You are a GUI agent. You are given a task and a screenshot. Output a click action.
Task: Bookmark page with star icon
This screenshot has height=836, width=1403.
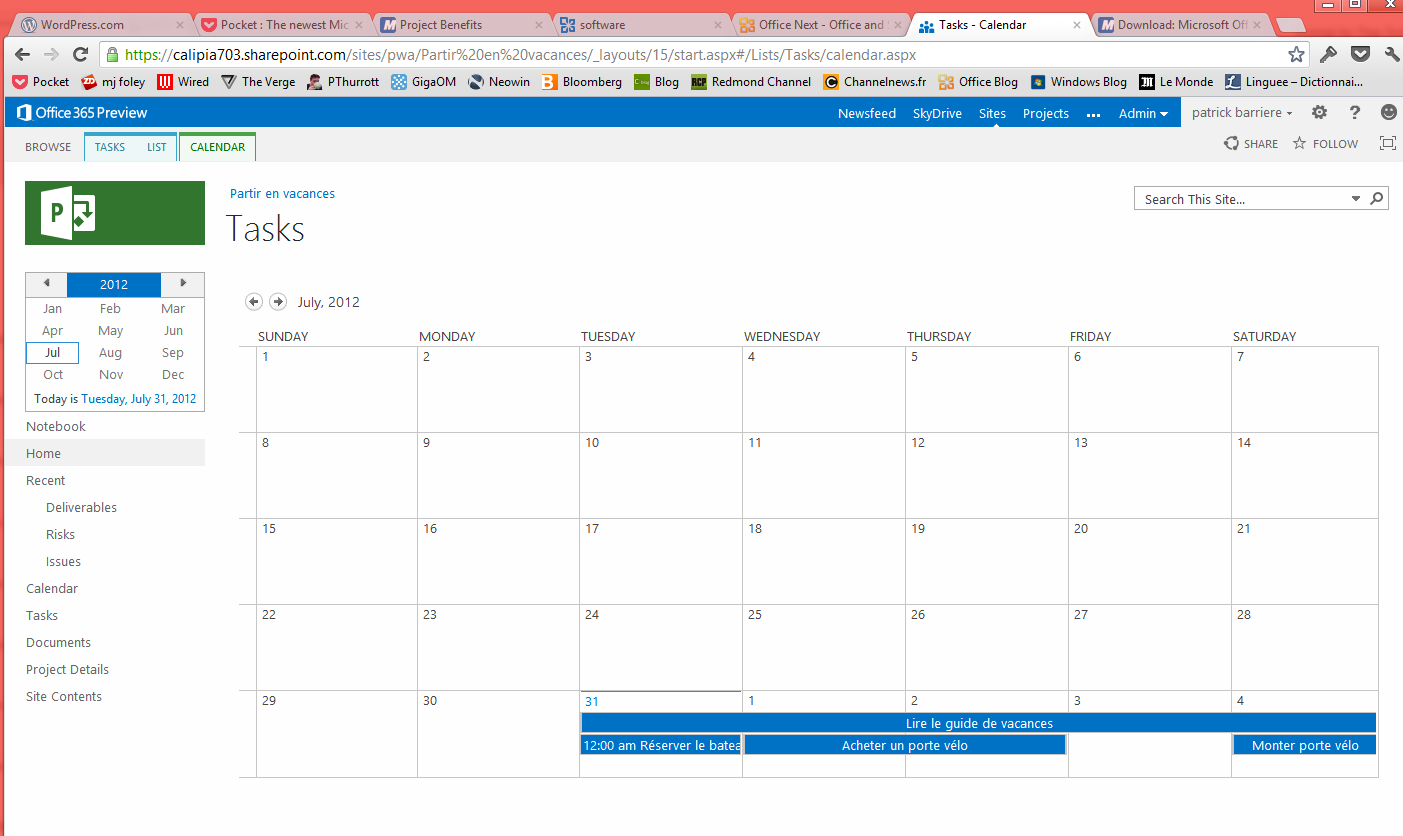pyautogui.click(x=1296, y=55)
